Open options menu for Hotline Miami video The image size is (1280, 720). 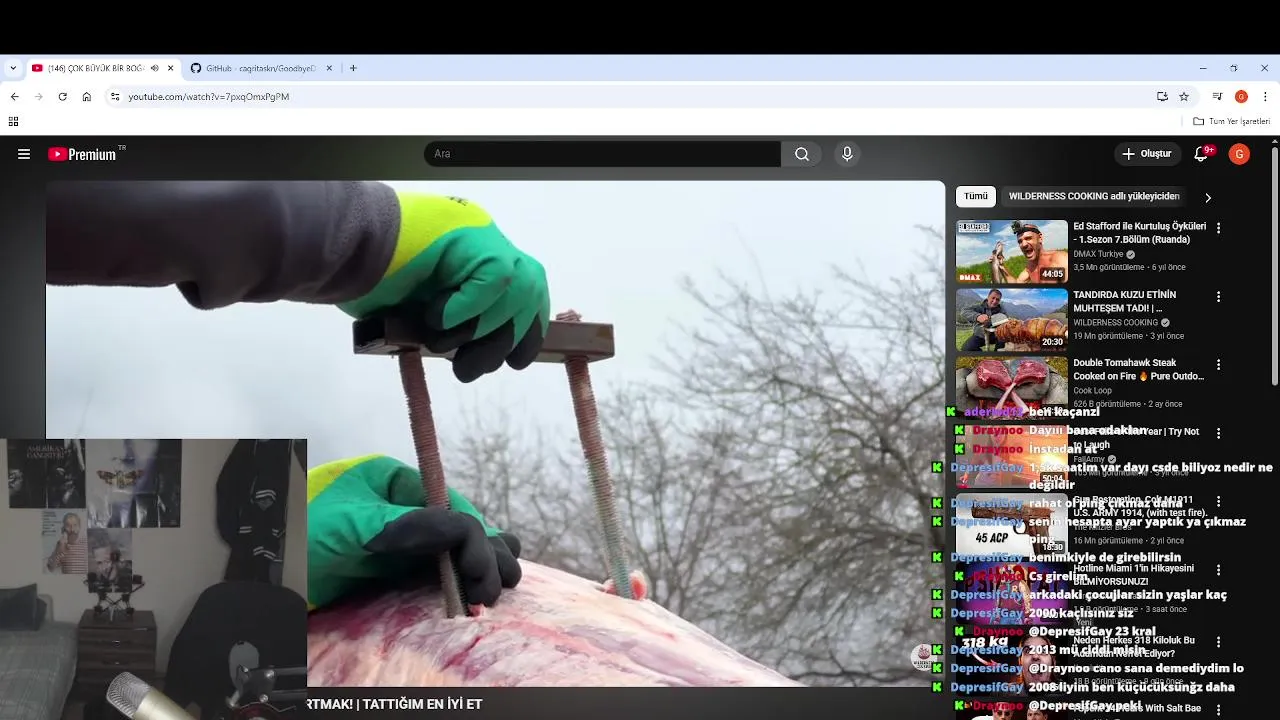point(1218,570)
